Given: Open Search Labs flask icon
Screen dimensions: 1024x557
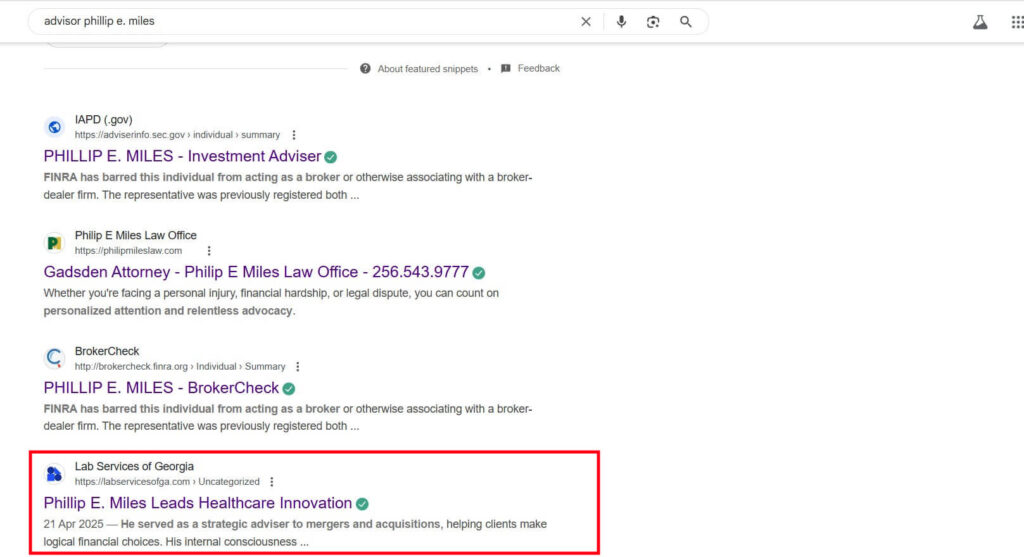Looking at the screenshot, I should (x=980, y=22).
